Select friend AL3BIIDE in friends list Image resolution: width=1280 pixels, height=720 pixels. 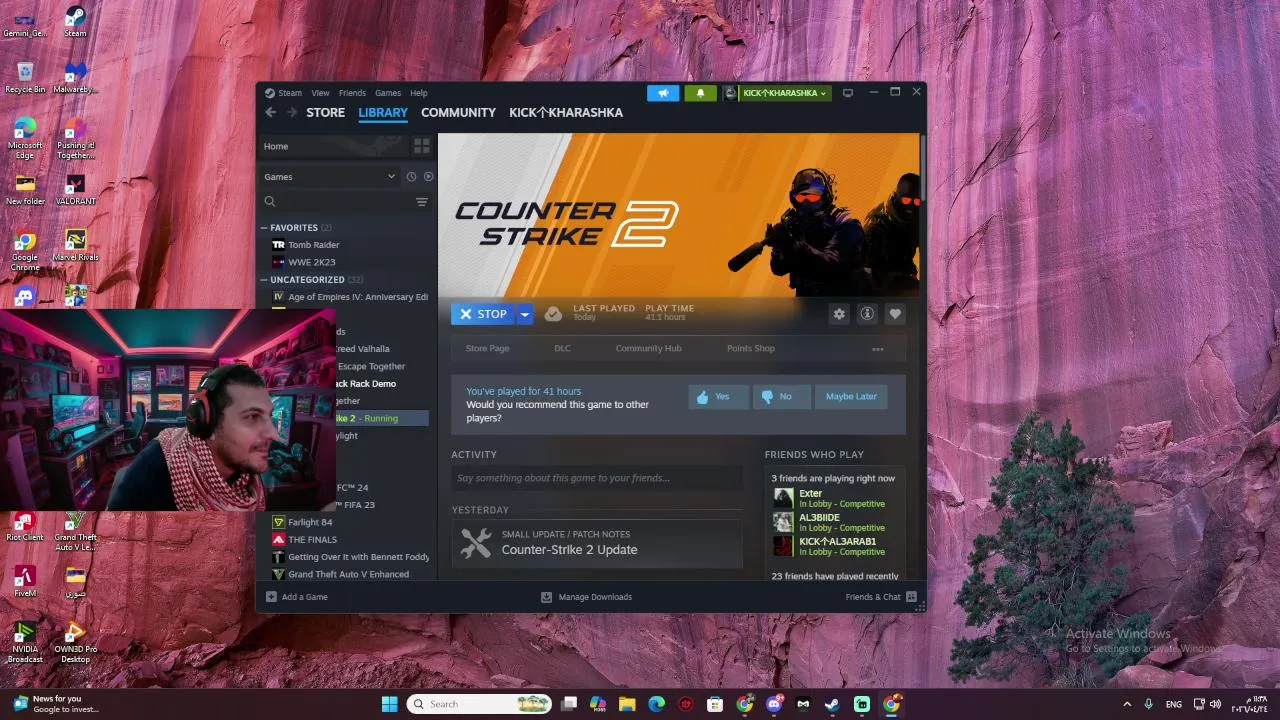pyautogui.click(x=835, y=522)
